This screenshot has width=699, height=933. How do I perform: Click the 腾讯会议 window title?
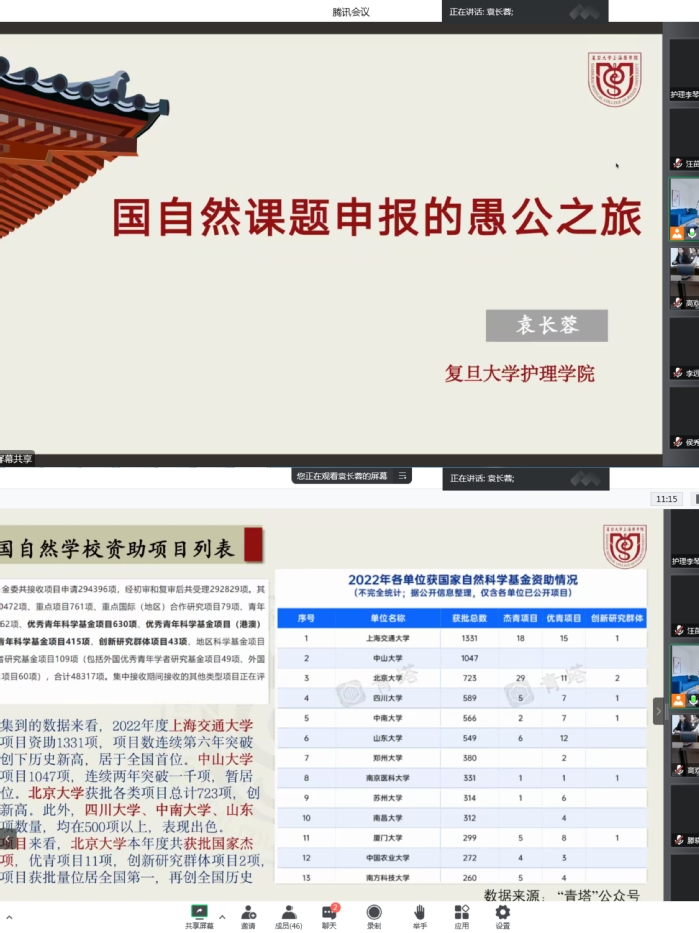click(x=350, y=12)
